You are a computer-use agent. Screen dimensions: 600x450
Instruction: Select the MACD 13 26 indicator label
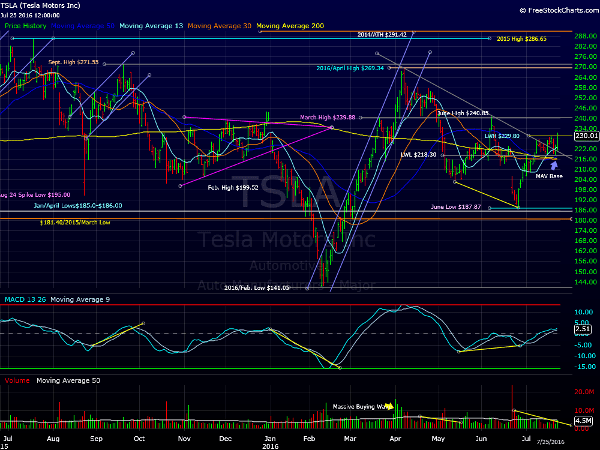click(x=25, y=299)
